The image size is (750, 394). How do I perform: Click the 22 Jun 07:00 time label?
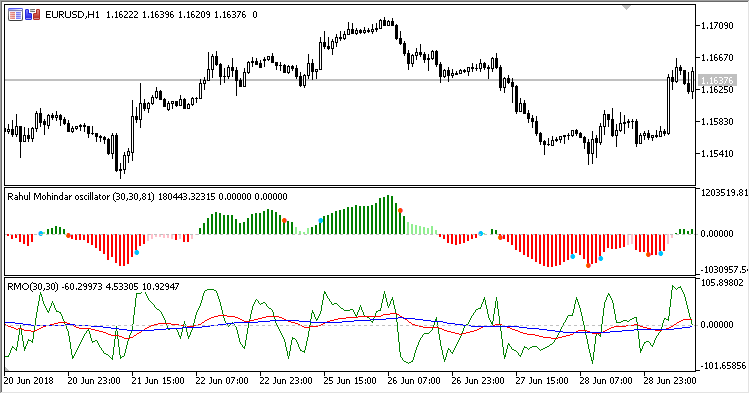(222, 381)
